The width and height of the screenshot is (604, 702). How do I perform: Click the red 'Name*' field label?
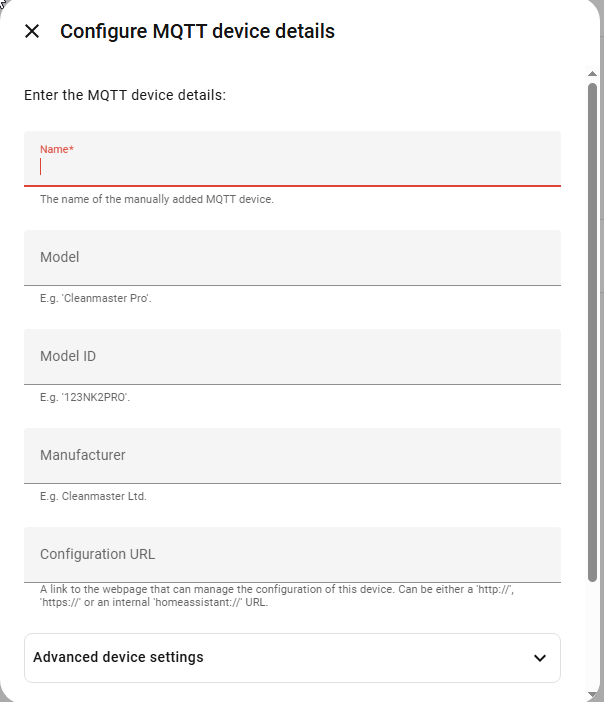tap(57, 149)
